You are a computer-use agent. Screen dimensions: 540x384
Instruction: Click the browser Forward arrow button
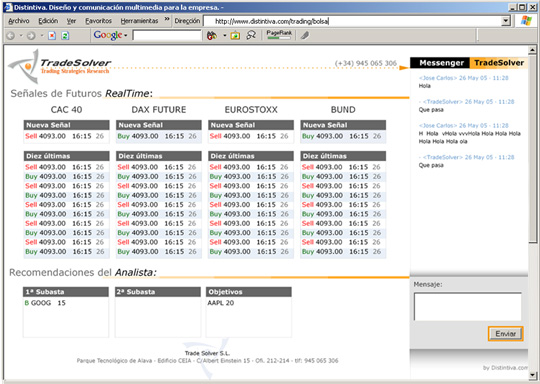click(x=31, y=35)
